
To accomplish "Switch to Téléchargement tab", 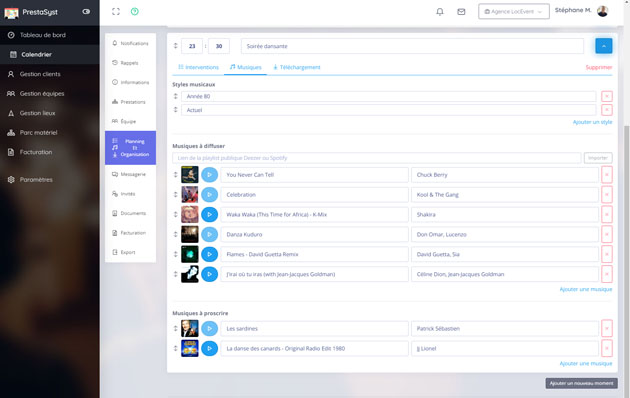I will 297,67.
